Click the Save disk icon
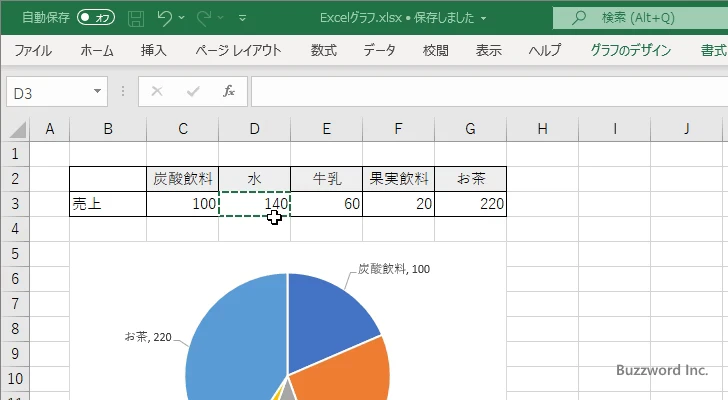The height and width of the screenshot is (400, 728). (136, 18)
